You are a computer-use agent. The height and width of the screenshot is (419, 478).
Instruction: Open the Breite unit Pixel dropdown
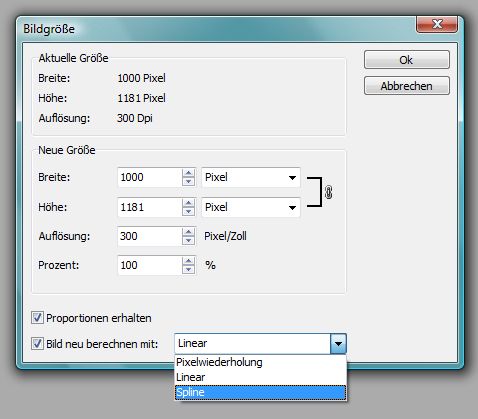pyautogui.click(x=251, y=177)
